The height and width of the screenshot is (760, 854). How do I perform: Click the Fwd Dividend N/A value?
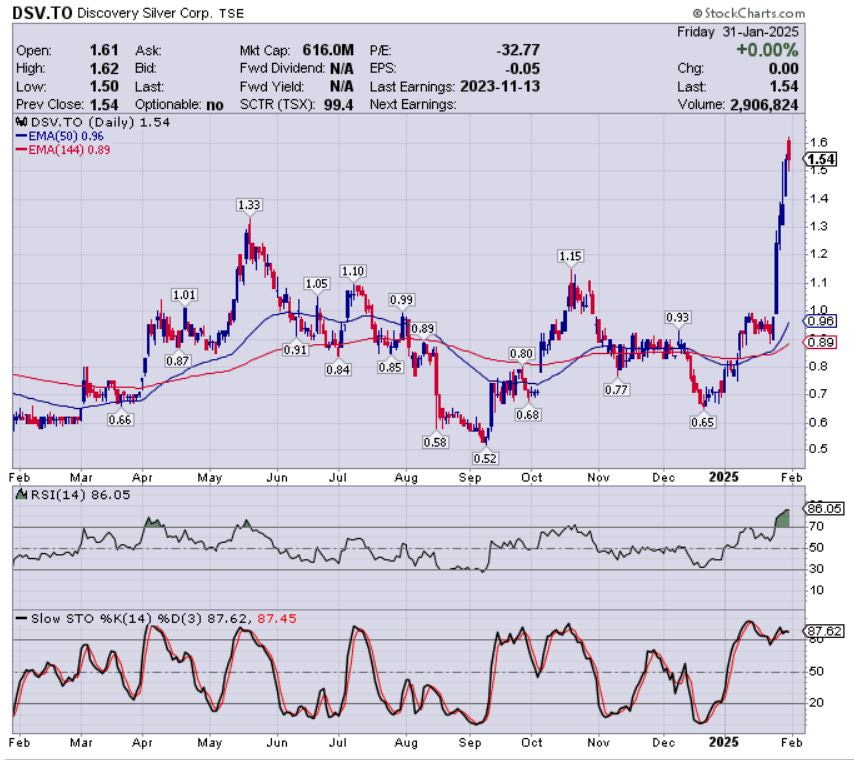point(341,69)
